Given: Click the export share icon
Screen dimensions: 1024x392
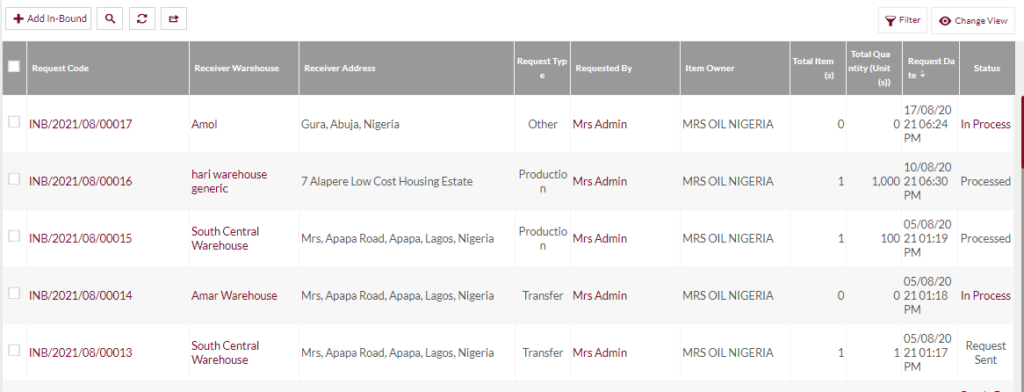Looking at the screenshot, I should coord(174,19).
